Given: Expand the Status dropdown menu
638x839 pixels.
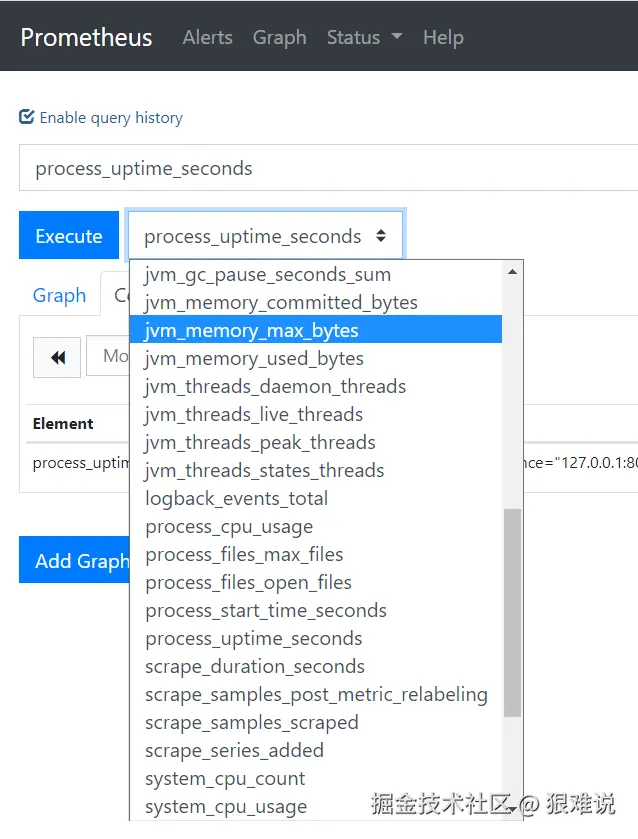Looking at the screenshot, I should (x=364, y=37).
